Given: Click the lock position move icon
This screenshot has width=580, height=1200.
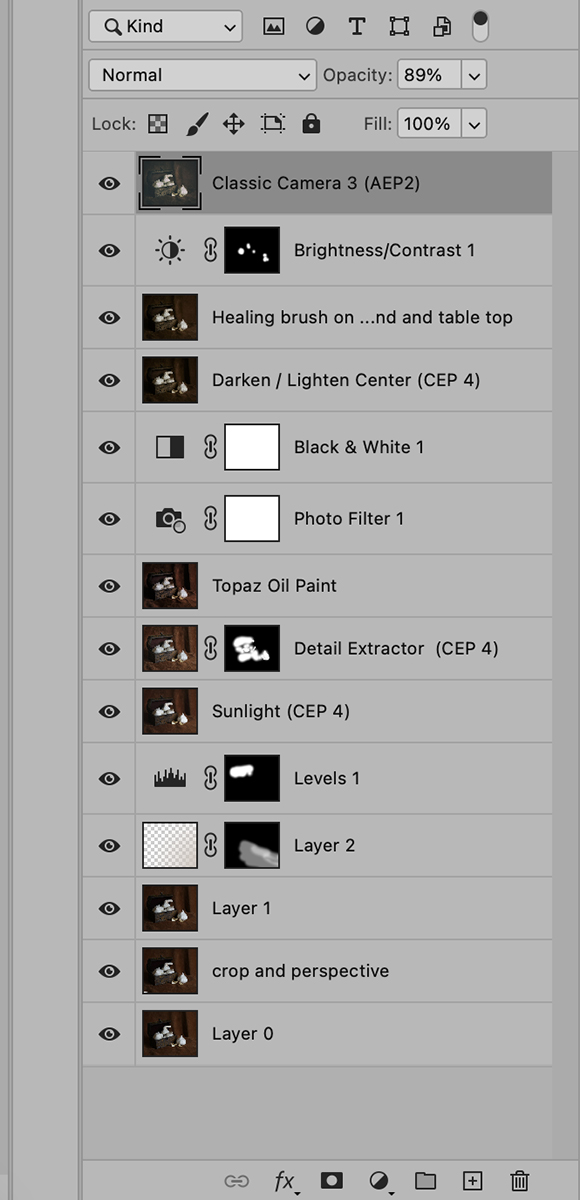Looking at the screenshot, I should 233,124.
